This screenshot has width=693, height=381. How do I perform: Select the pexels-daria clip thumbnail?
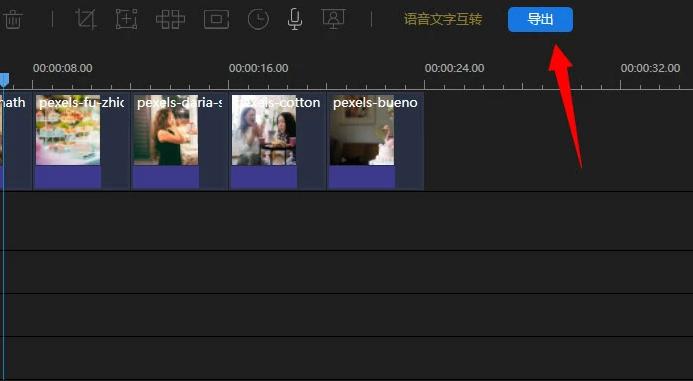tap(166, 130)
